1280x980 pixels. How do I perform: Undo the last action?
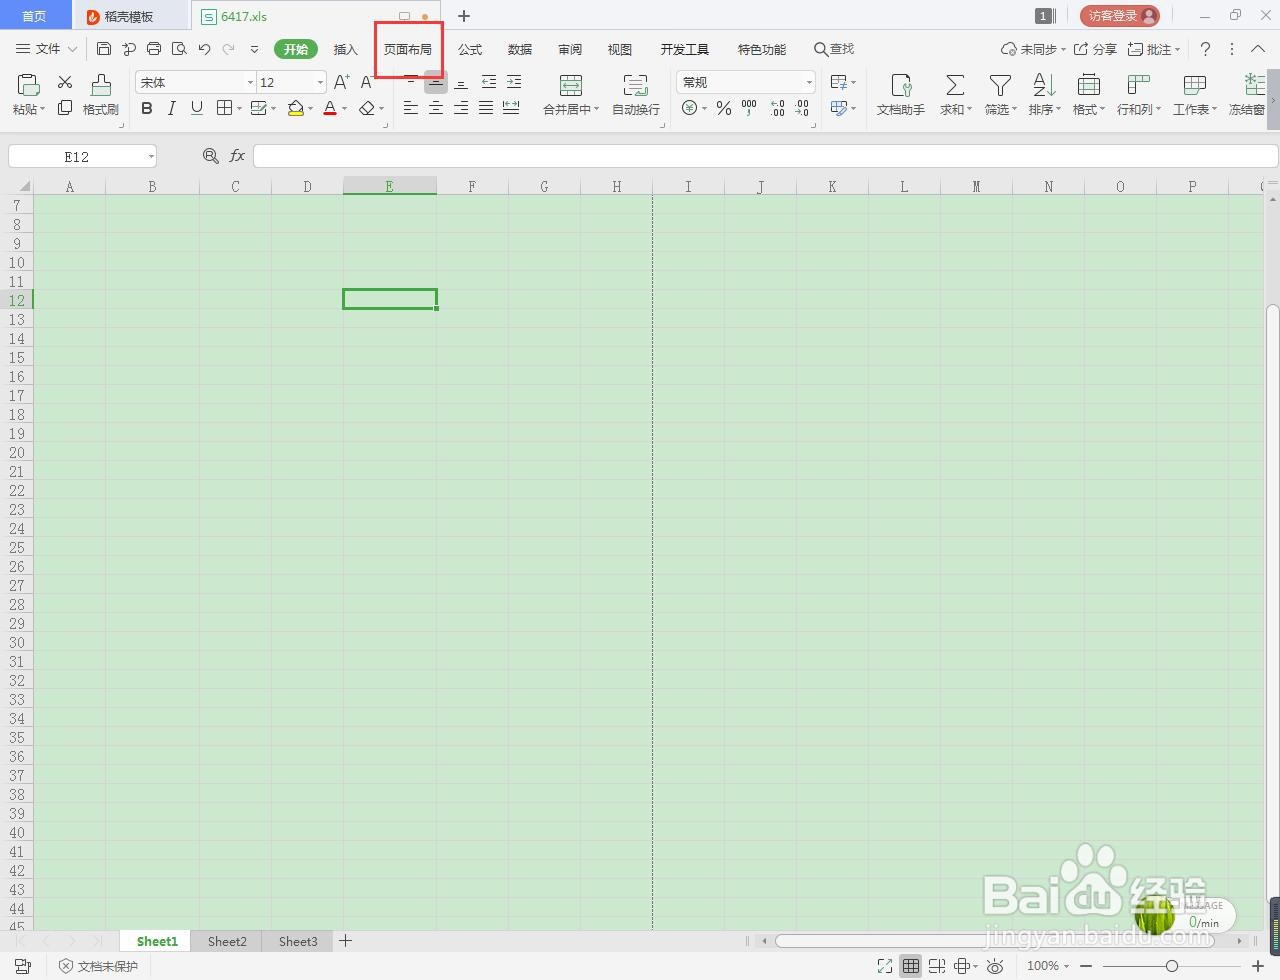(205, 49)
